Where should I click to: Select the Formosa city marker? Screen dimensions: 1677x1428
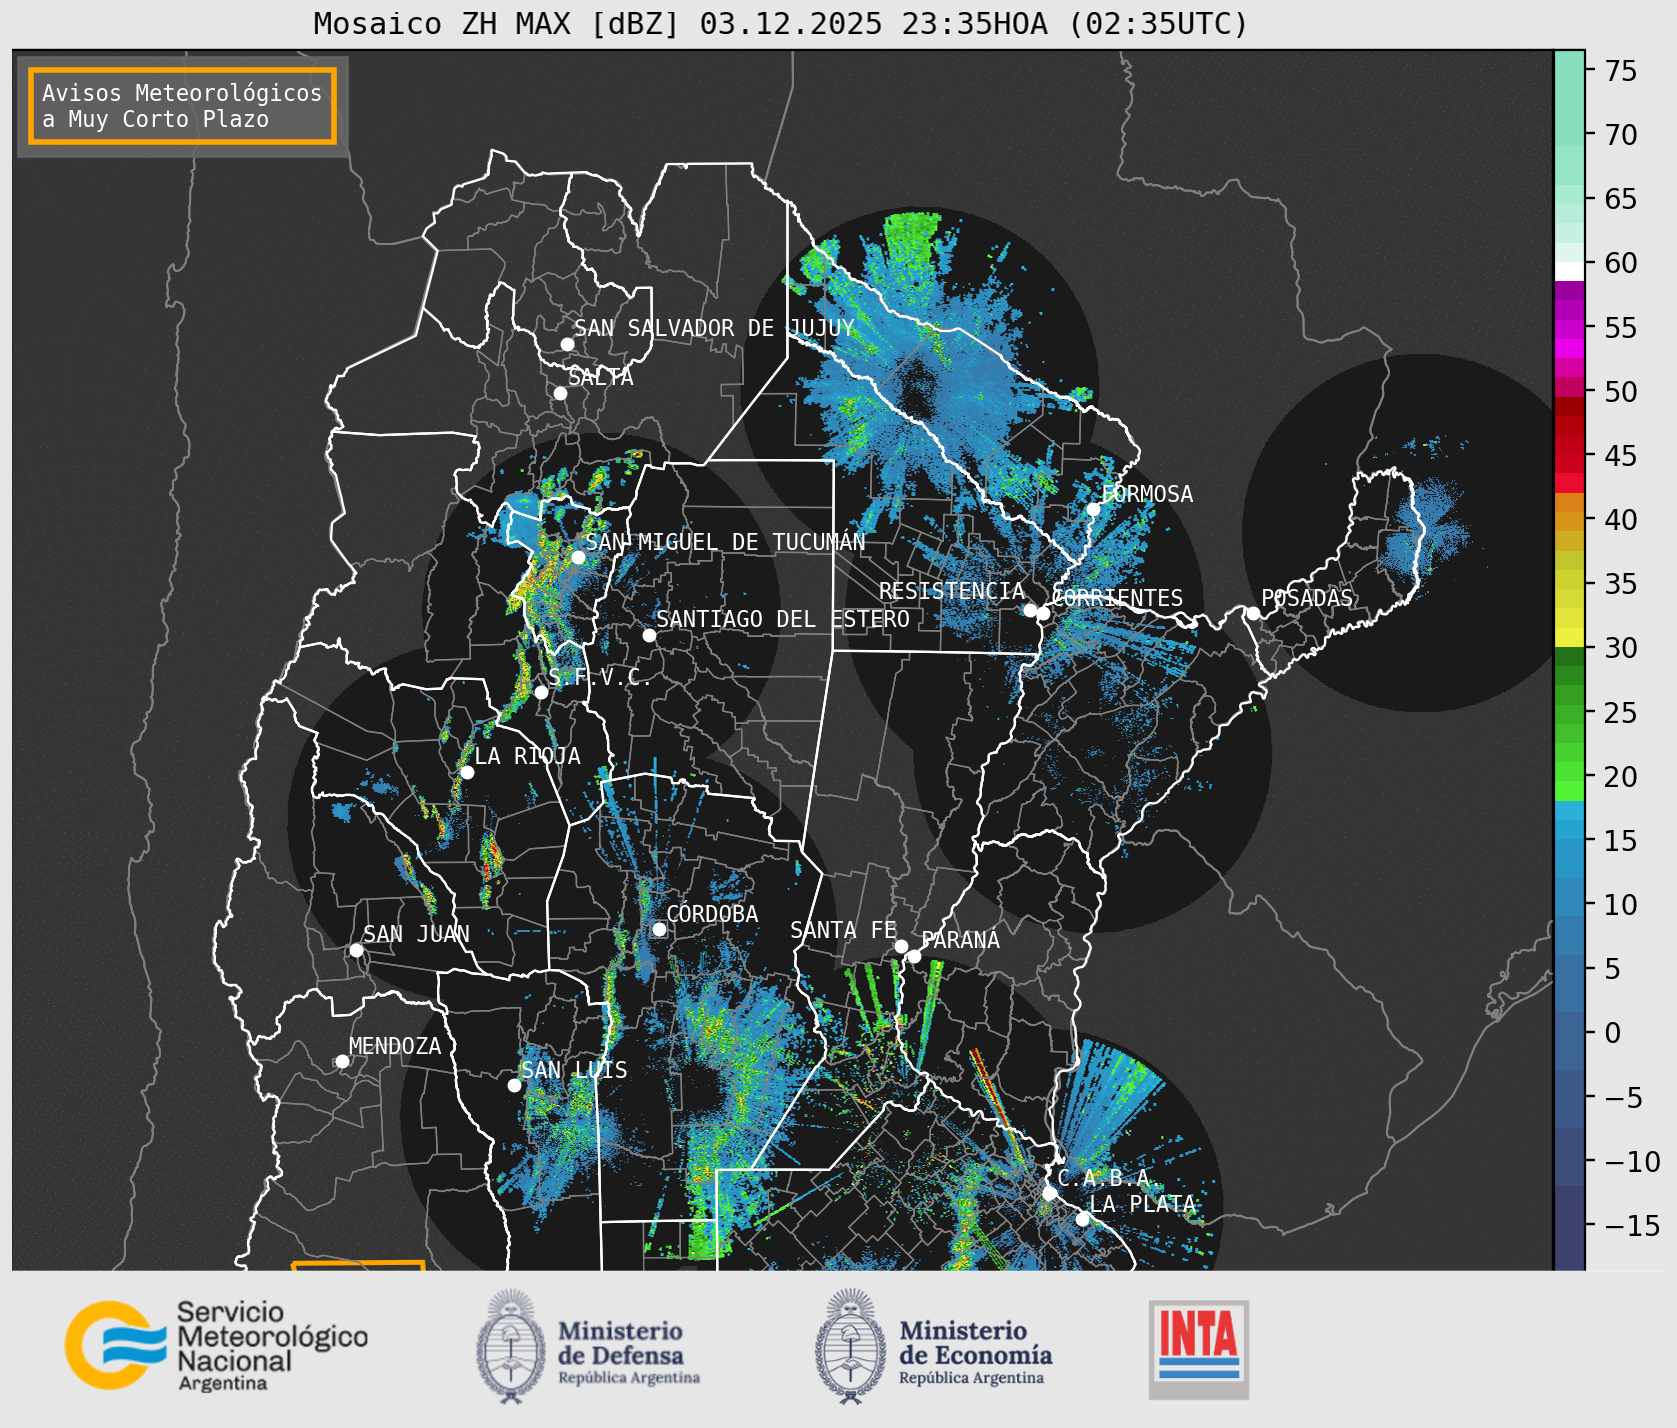tap(1093, 509)
